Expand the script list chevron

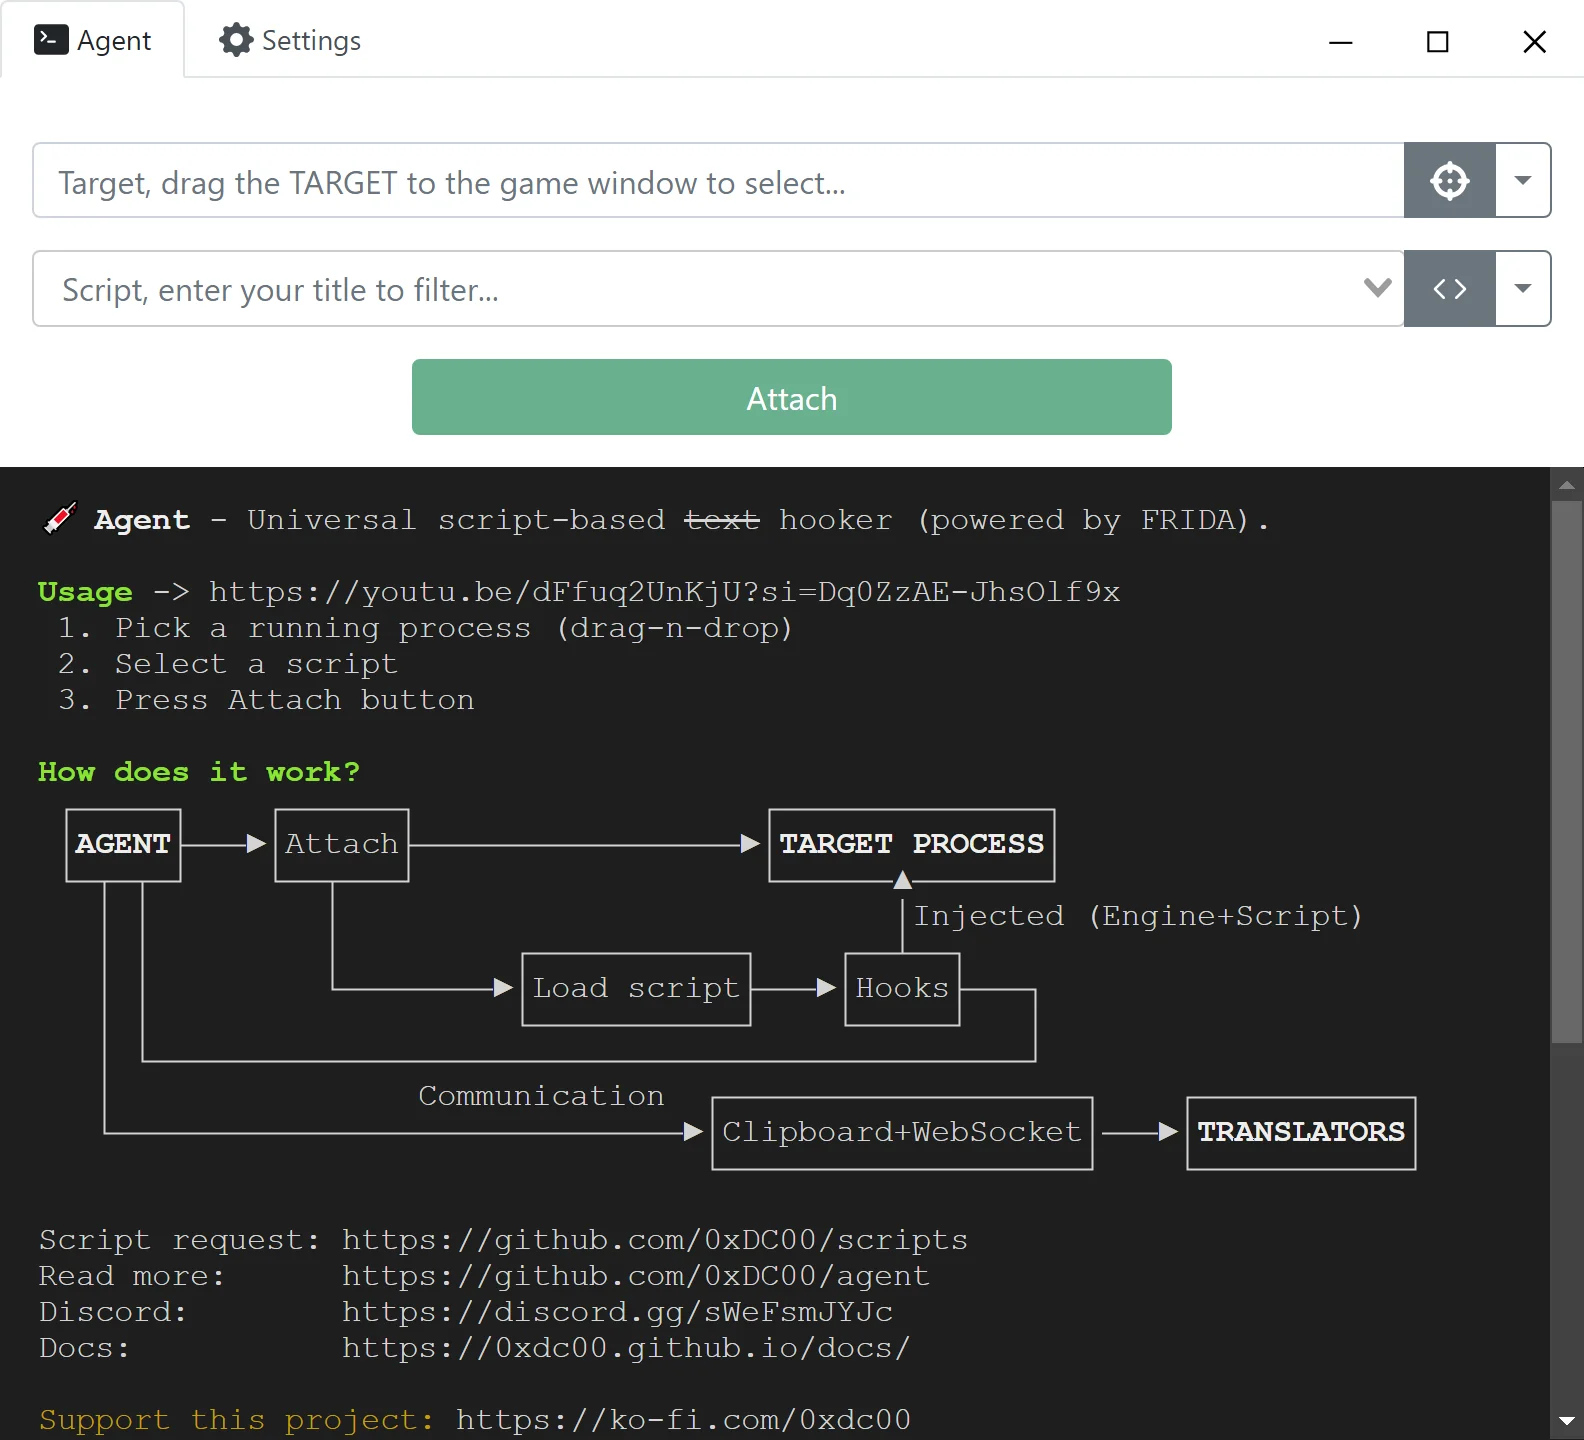(1377, 288)
